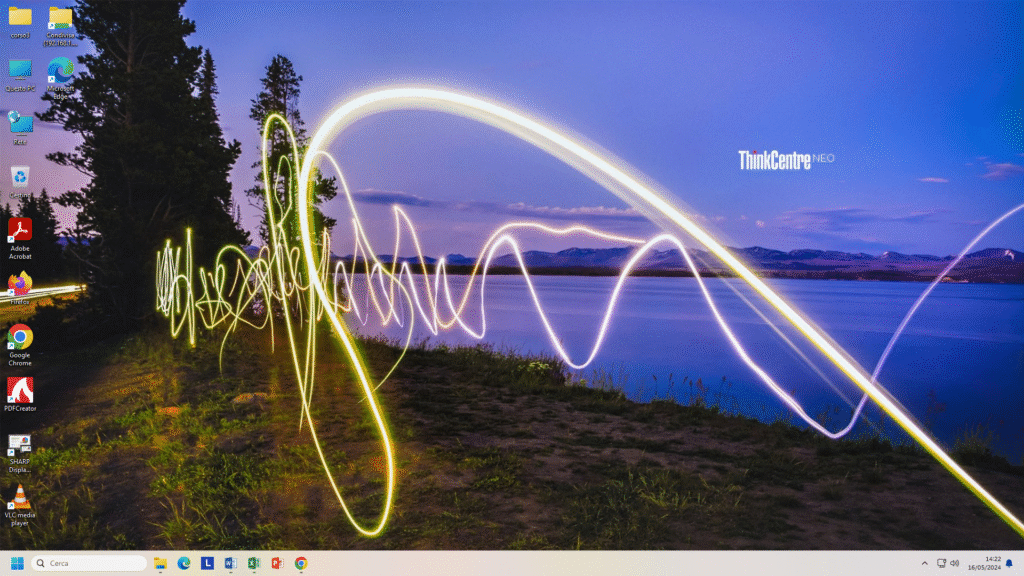Click the Windows Start button
The width and height of the screenshot is (1024, 576).
tap(16, 563)
